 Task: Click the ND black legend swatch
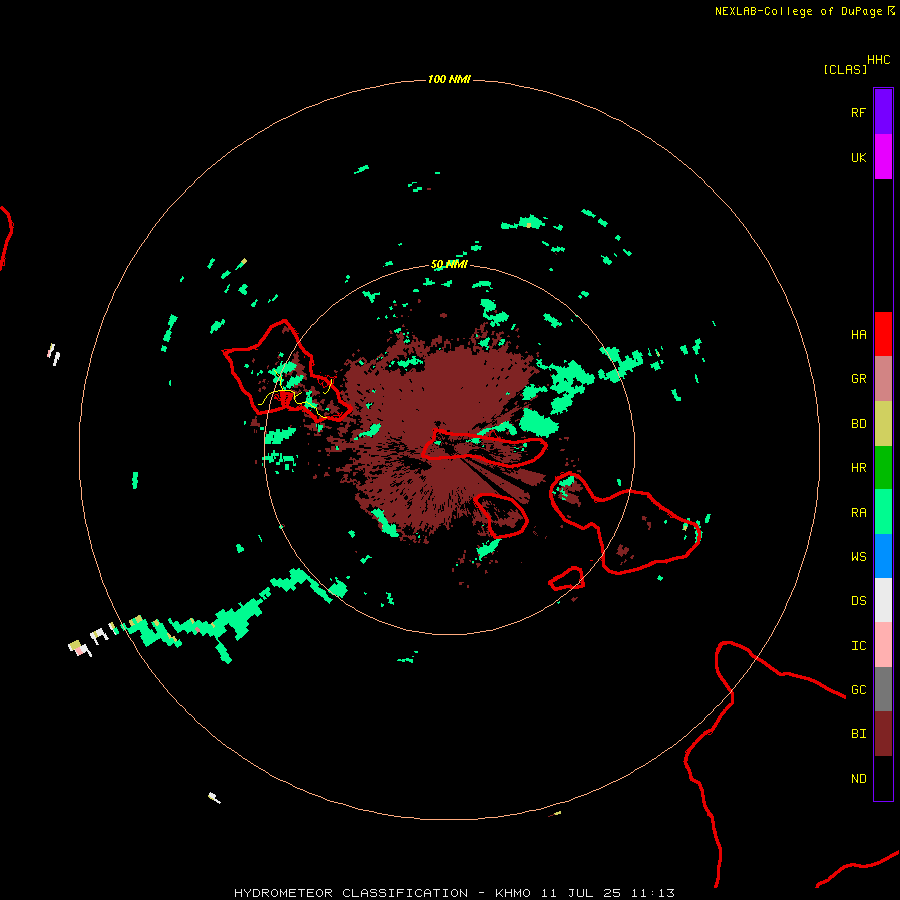pos(883,778)
